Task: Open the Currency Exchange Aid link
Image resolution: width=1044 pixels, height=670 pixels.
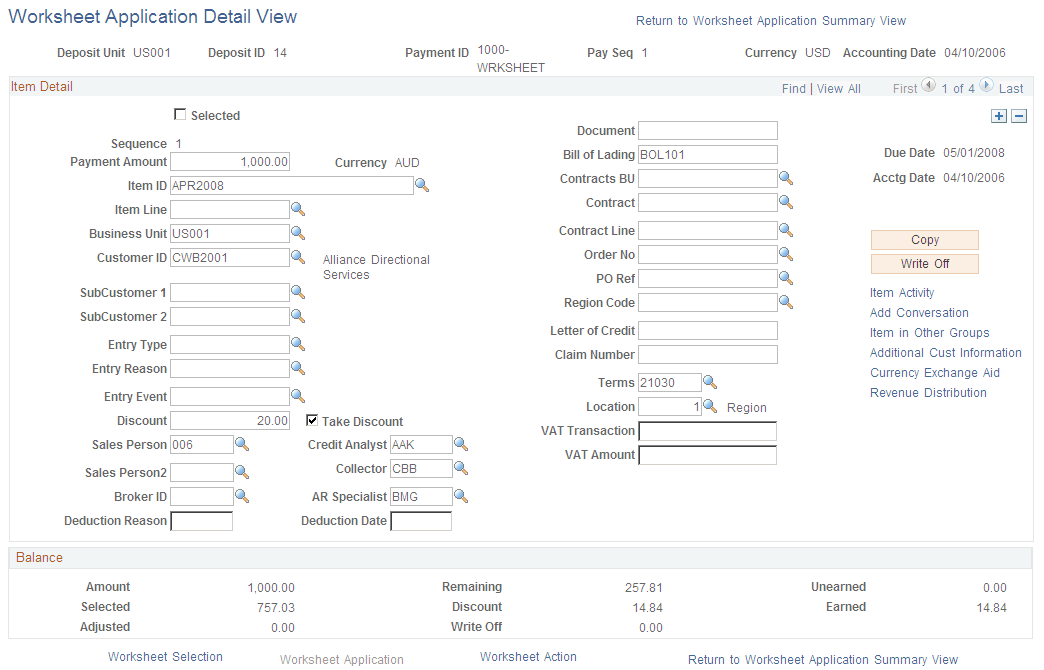Action: tap(936, 372)
